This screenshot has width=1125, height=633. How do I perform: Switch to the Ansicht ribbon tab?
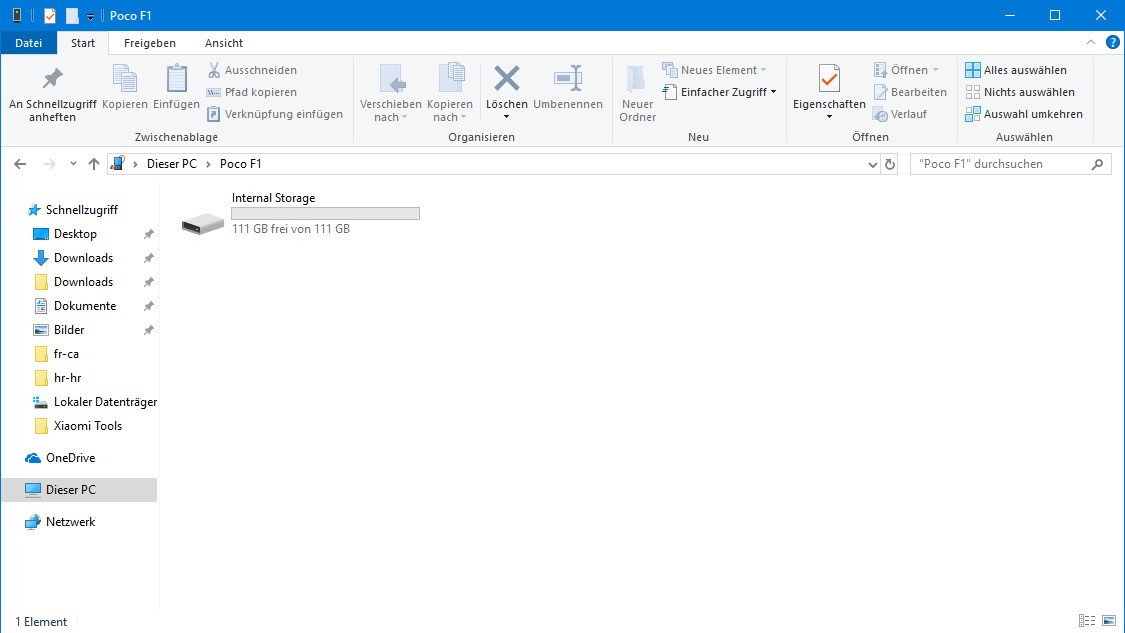224,43
